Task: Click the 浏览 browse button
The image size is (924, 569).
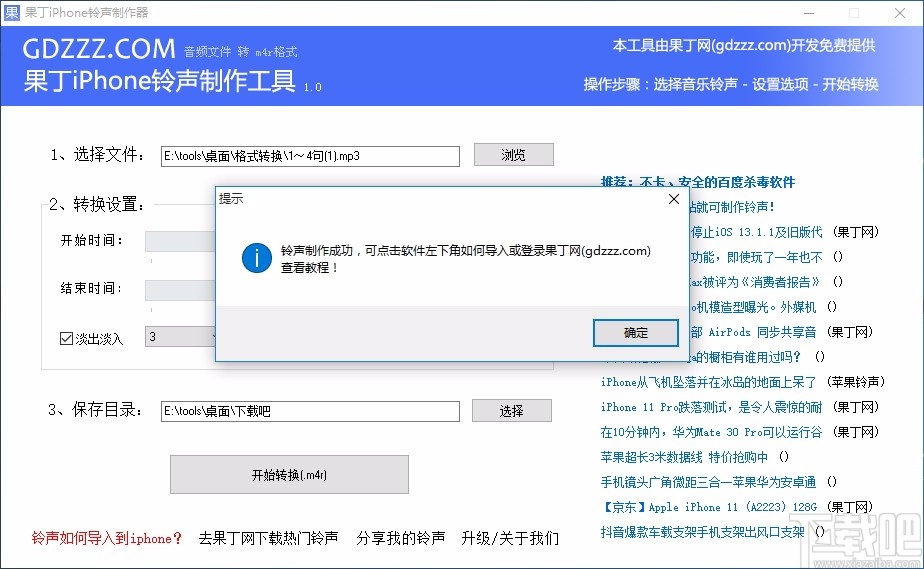Action: (513, 155)
